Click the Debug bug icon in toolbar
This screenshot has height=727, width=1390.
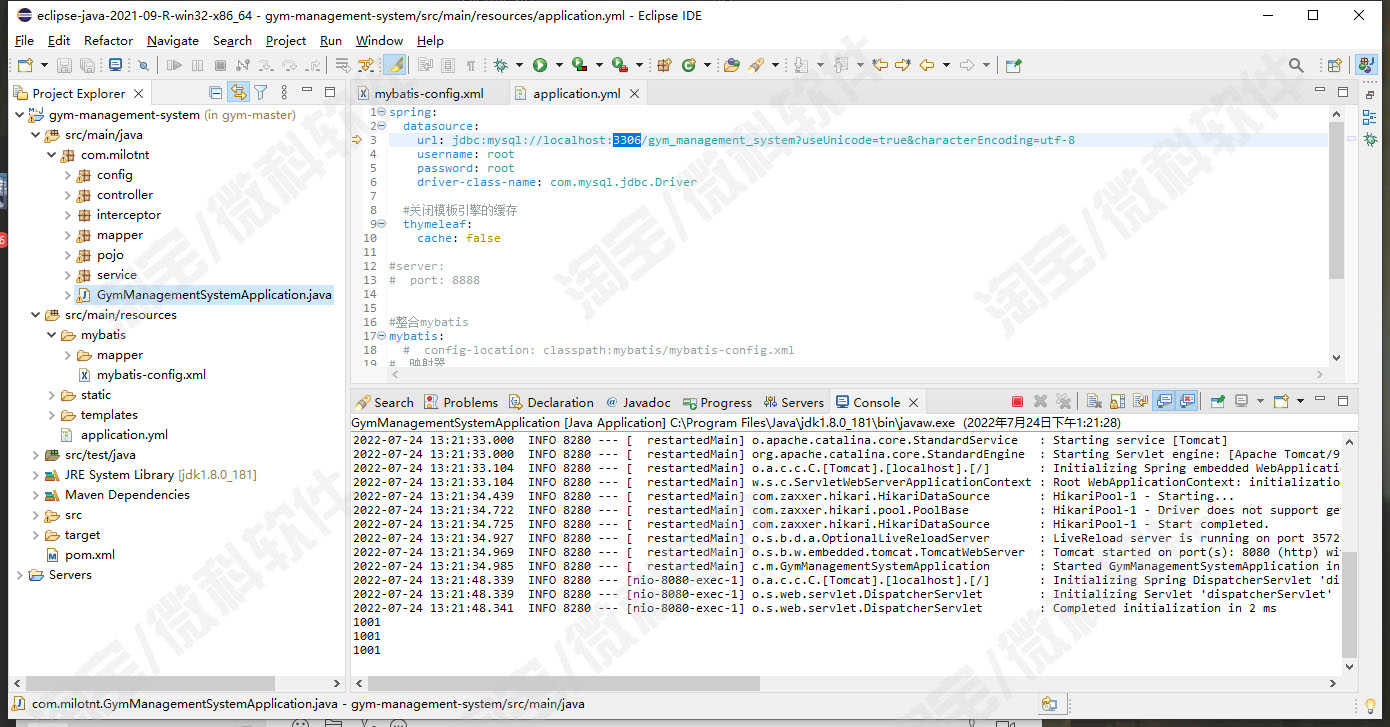click(x=500, y=65)
